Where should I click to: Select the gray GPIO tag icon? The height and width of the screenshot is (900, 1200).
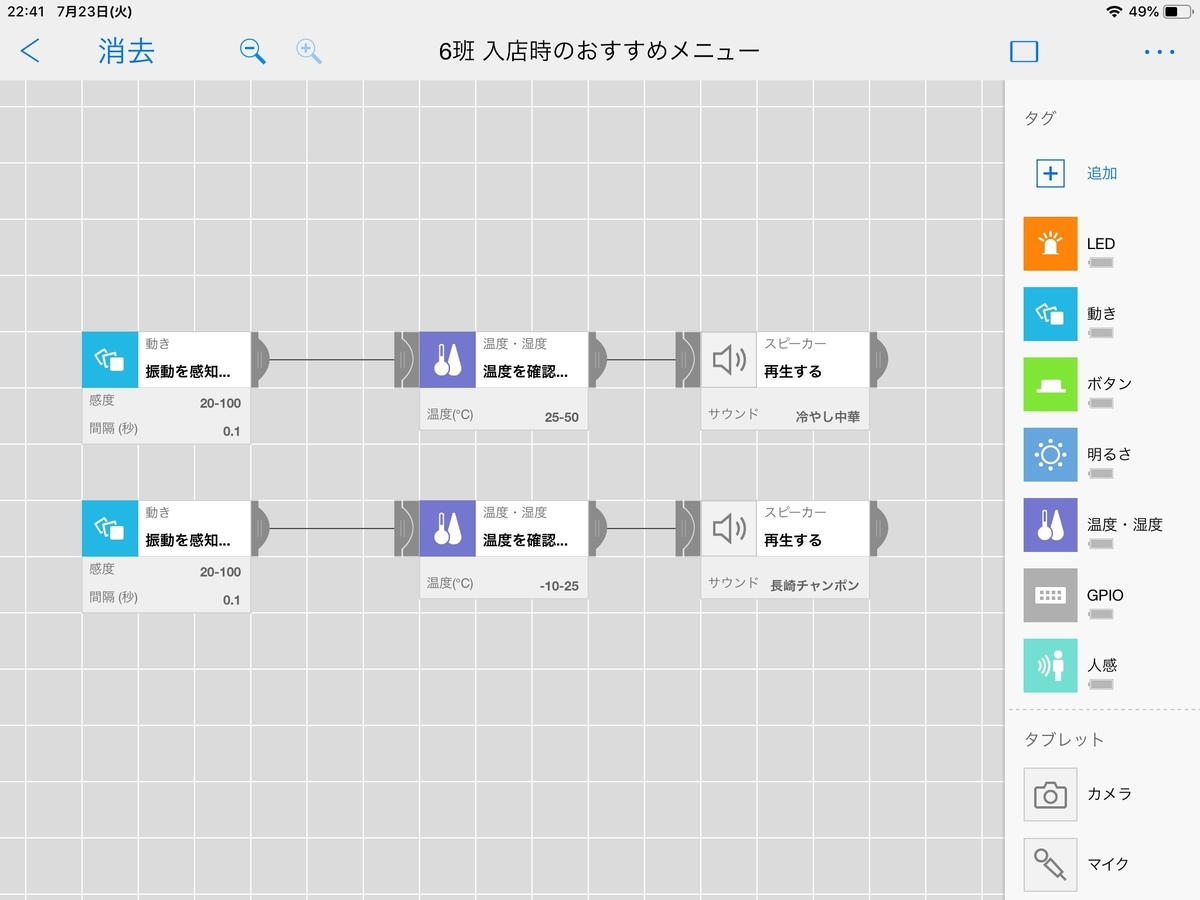tap(1050, 595)
